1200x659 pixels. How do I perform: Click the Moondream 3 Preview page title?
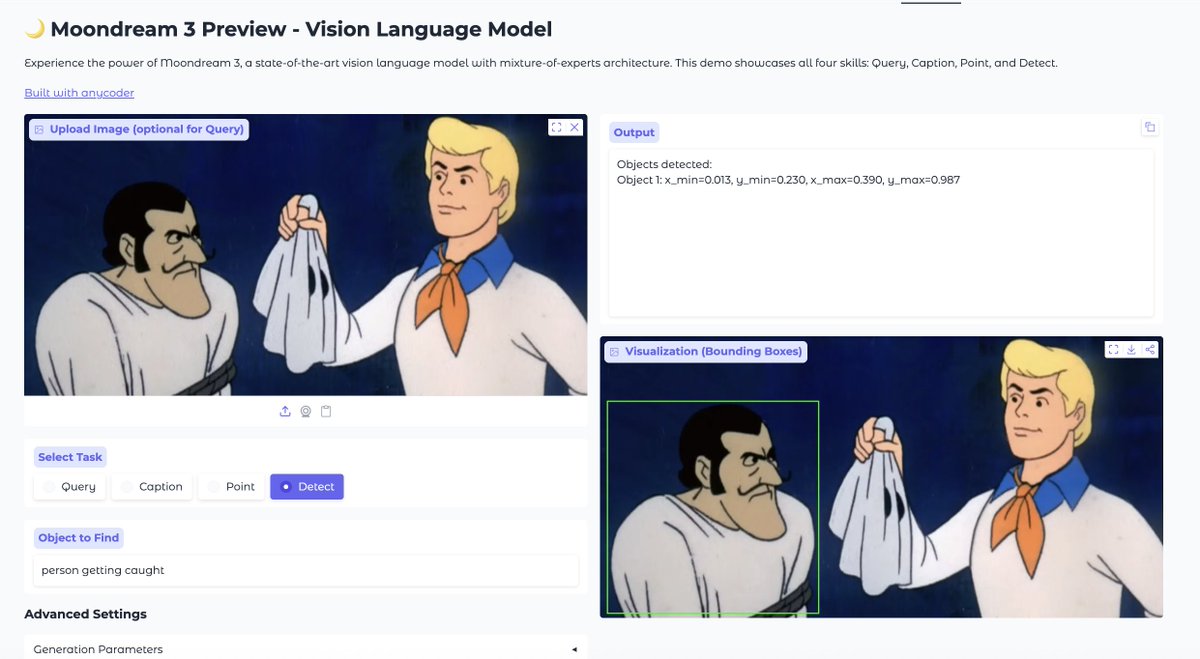pyautogui.click(x=288, y=29)
